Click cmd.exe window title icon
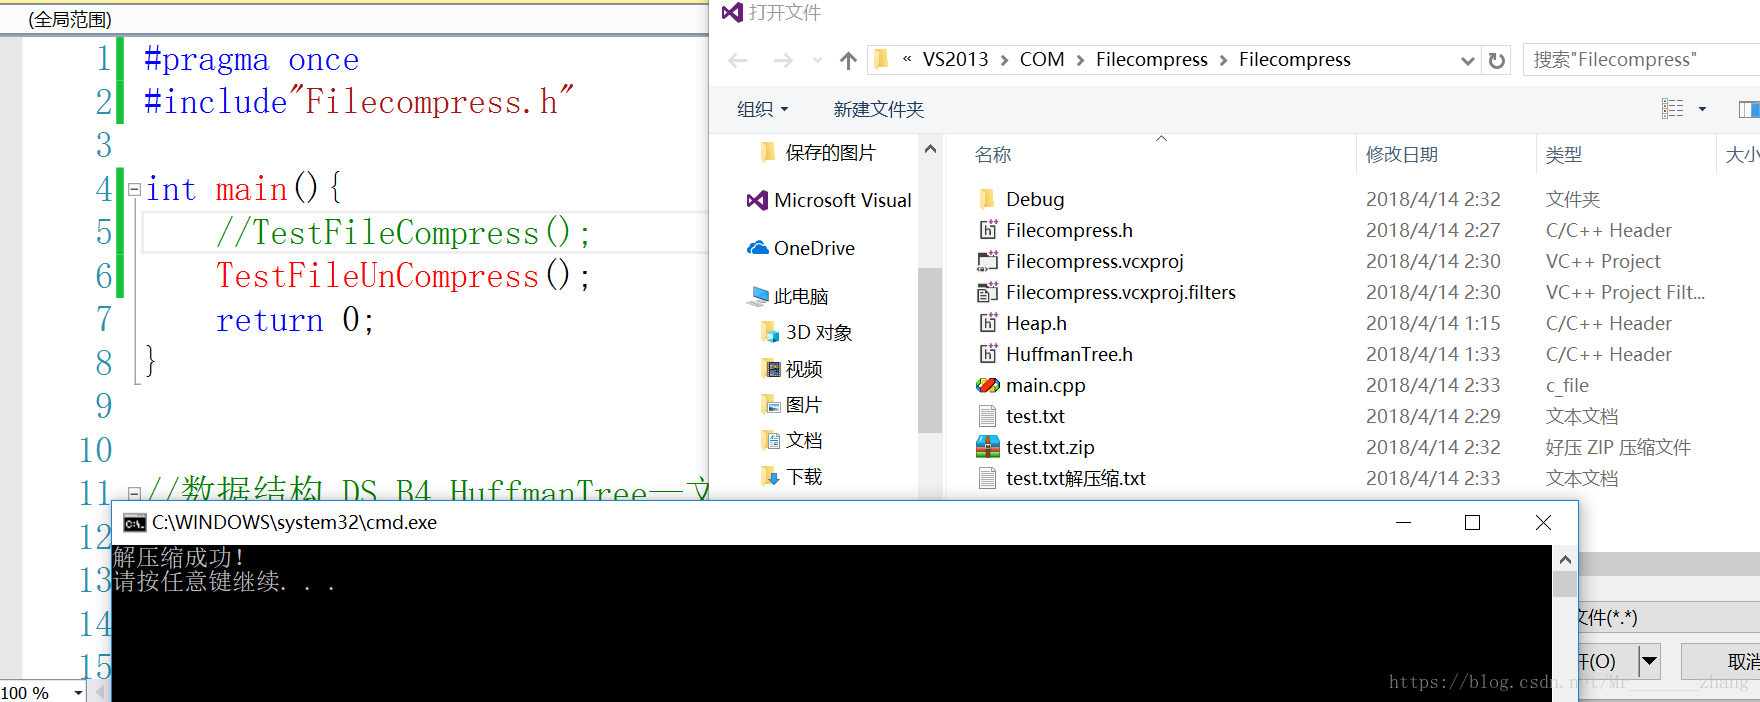This screenshot has height=702, width=1760. coord(134,523)
